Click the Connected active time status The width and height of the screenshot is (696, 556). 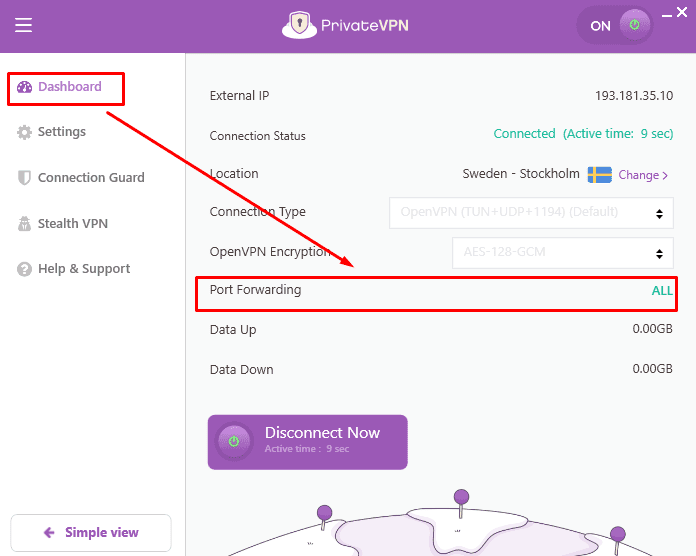583,134
